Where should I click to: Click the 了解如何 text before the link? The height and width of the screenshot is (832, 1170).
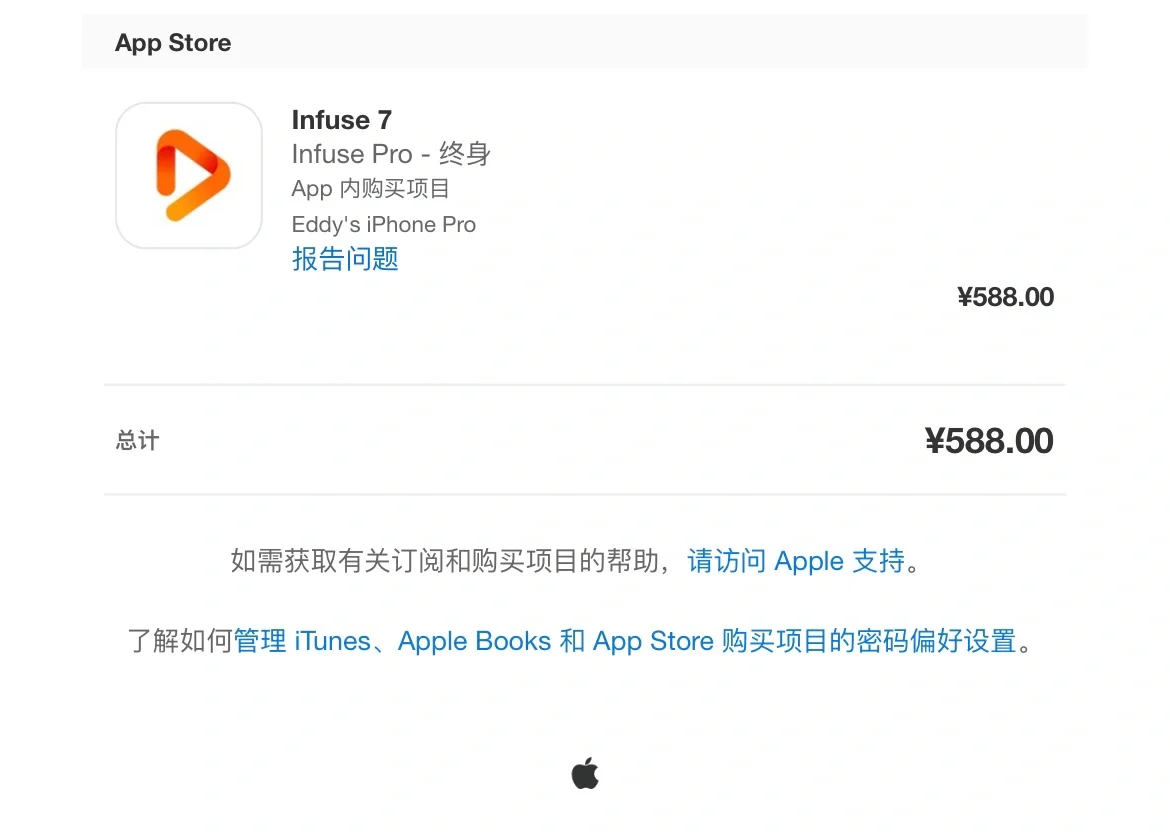(180, 641)
